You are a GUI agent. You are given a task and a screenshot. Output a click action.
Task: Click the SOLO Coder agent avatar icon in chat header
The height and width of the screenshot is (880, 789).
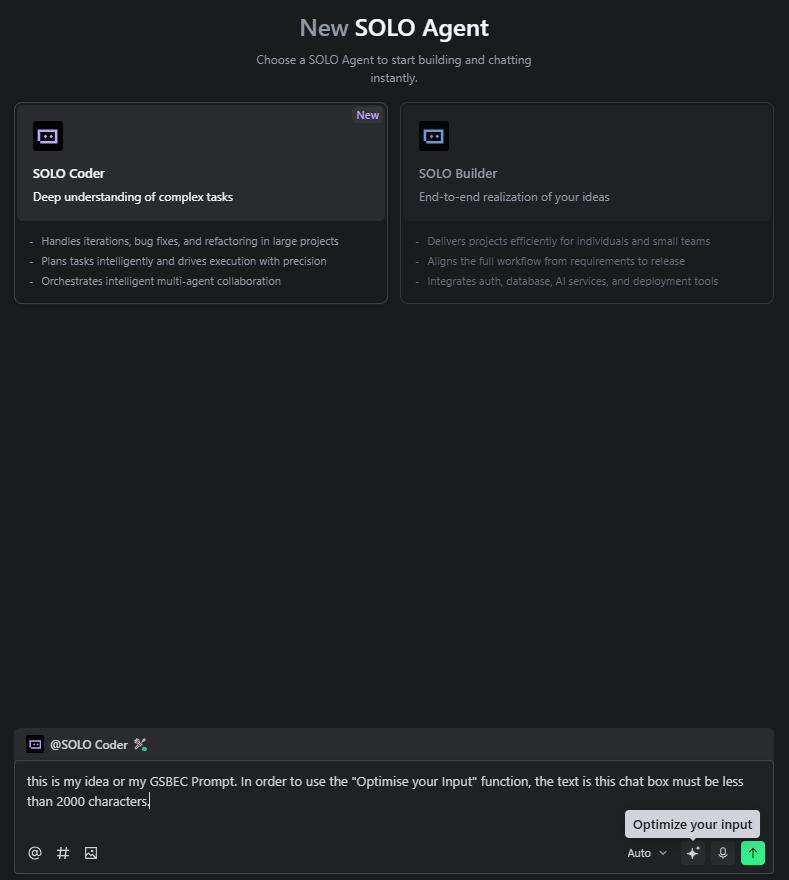click(x=35, y=744)
